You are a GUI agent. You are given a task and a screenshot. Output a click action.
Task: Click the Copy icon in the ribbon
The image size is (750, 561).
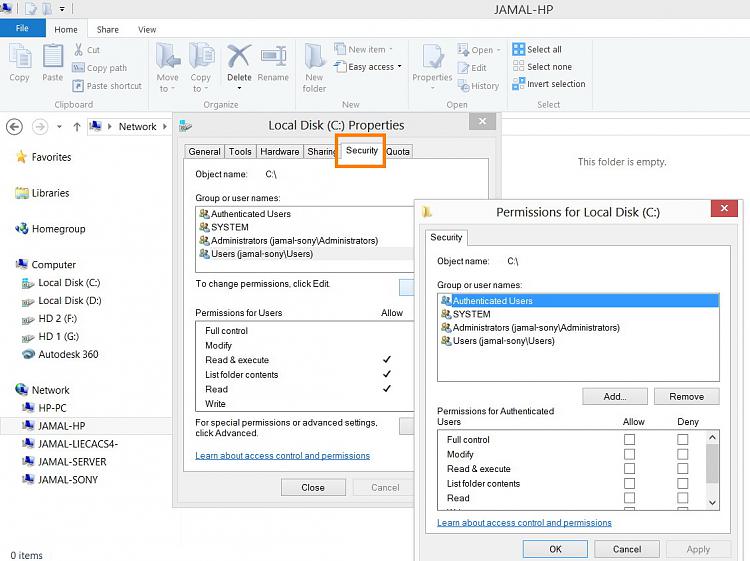pyautogui.click(x=20, y=56)
